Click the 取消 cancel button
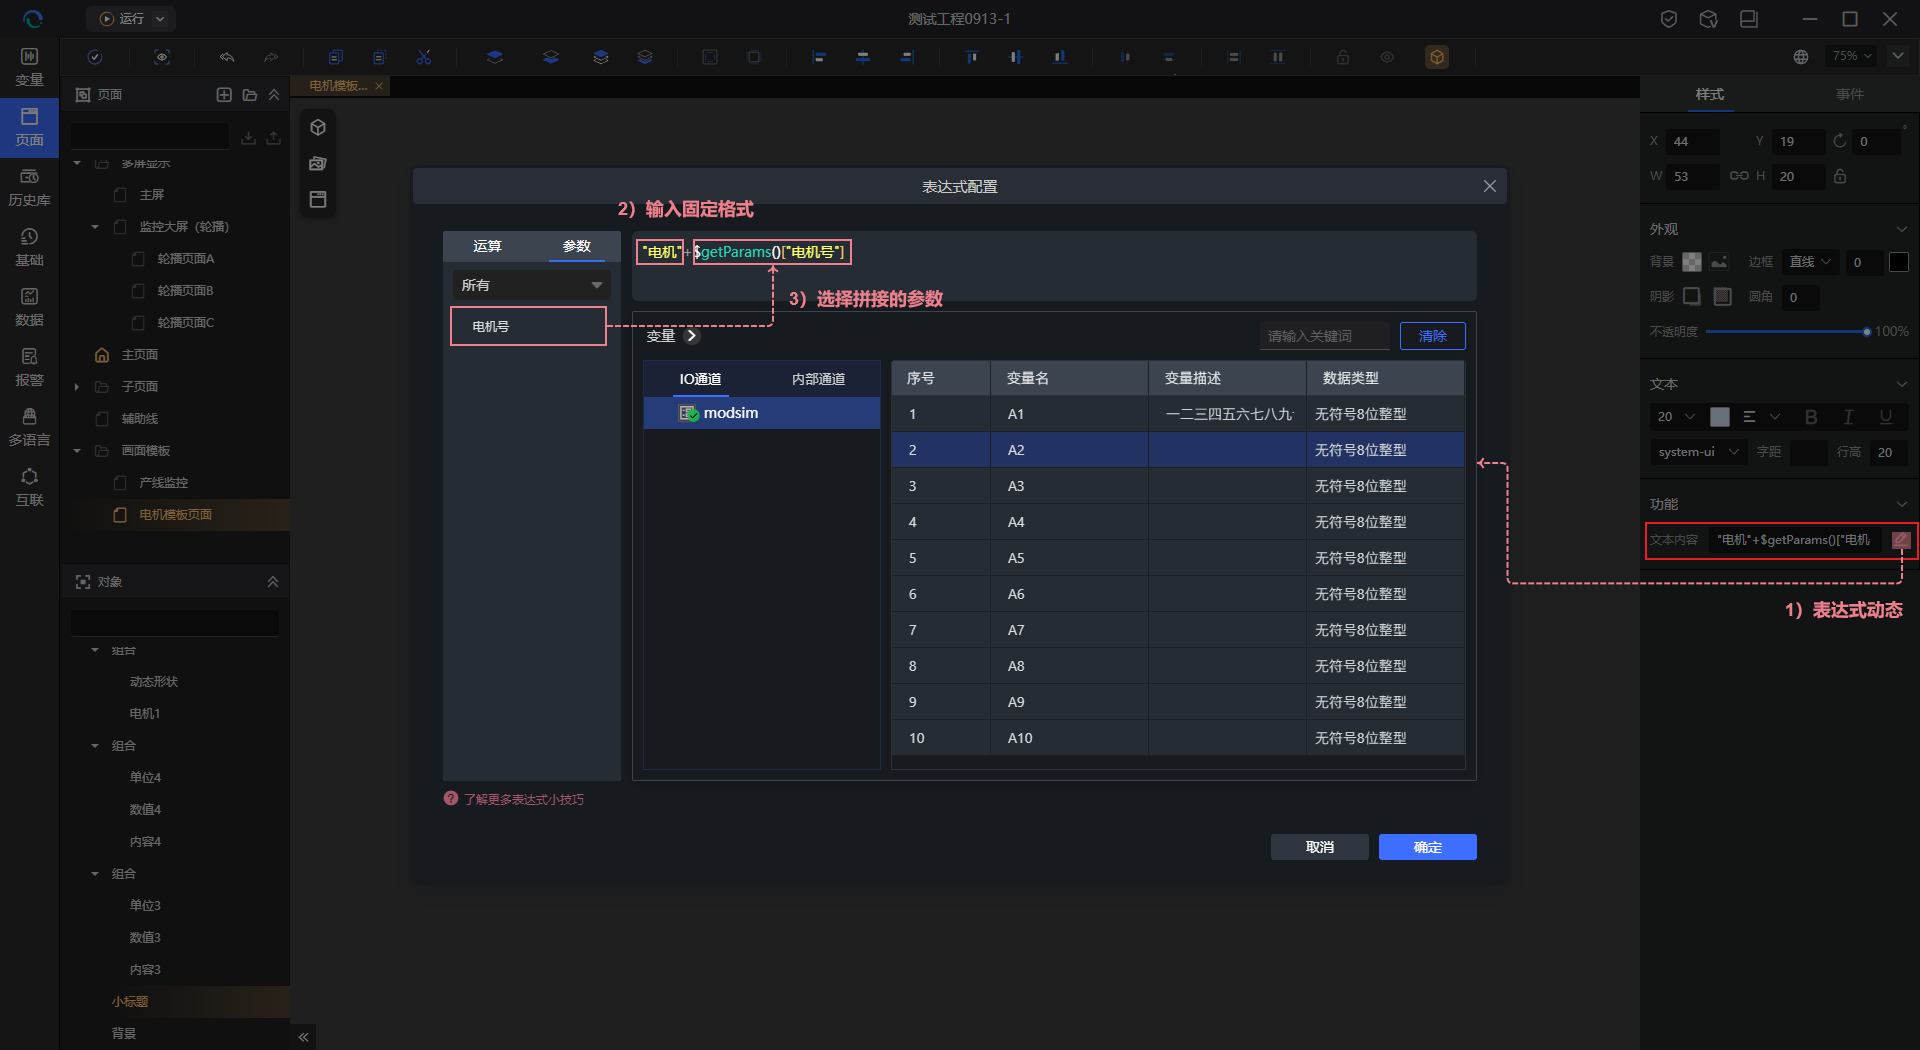 (x=1319, y=847)
